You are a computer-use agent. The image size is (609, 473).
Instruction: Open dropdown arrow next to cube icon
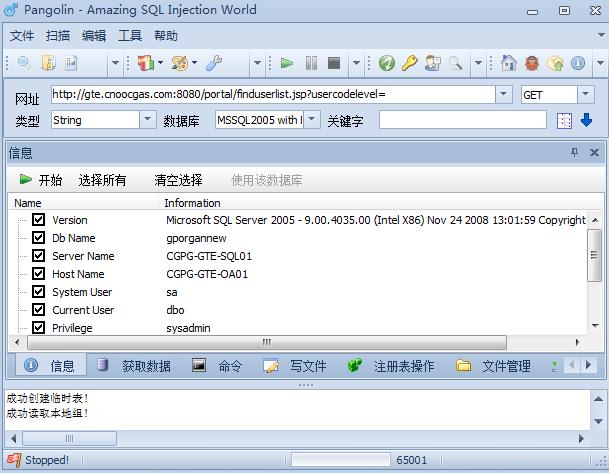160,62
